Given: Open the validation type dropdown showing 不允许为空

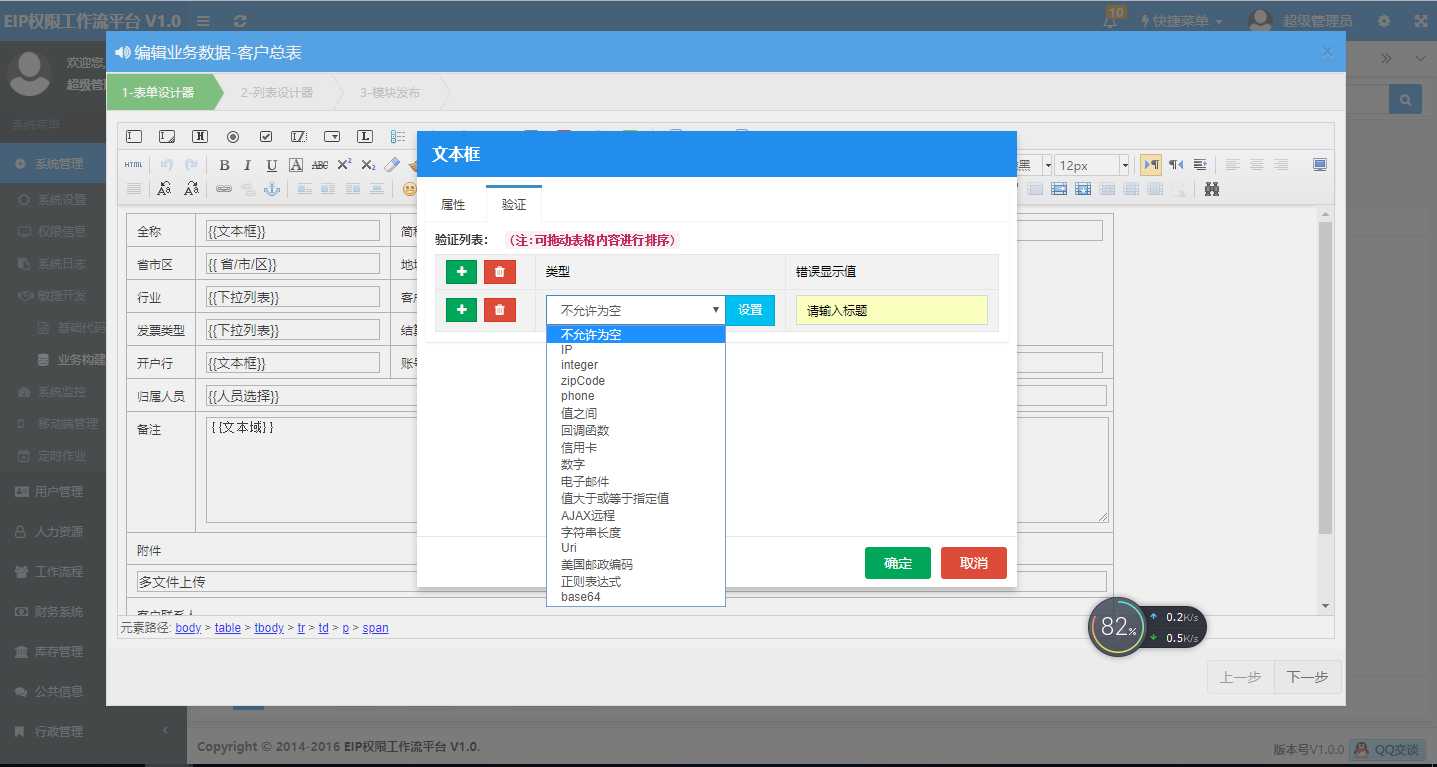Looking at the screenshot, I should 635,310.
